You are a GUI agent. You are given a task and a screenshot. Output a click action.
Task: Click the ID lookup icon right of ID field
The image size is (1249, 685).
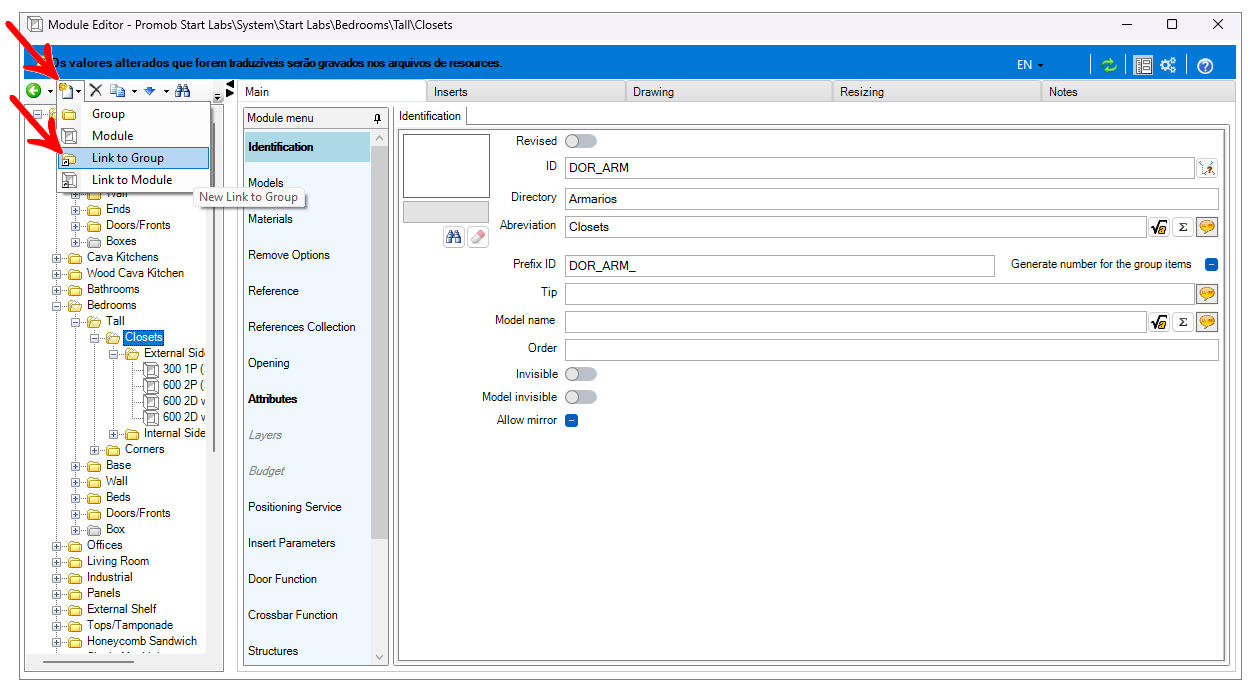pyautogui.click(x=1207, y=168)
